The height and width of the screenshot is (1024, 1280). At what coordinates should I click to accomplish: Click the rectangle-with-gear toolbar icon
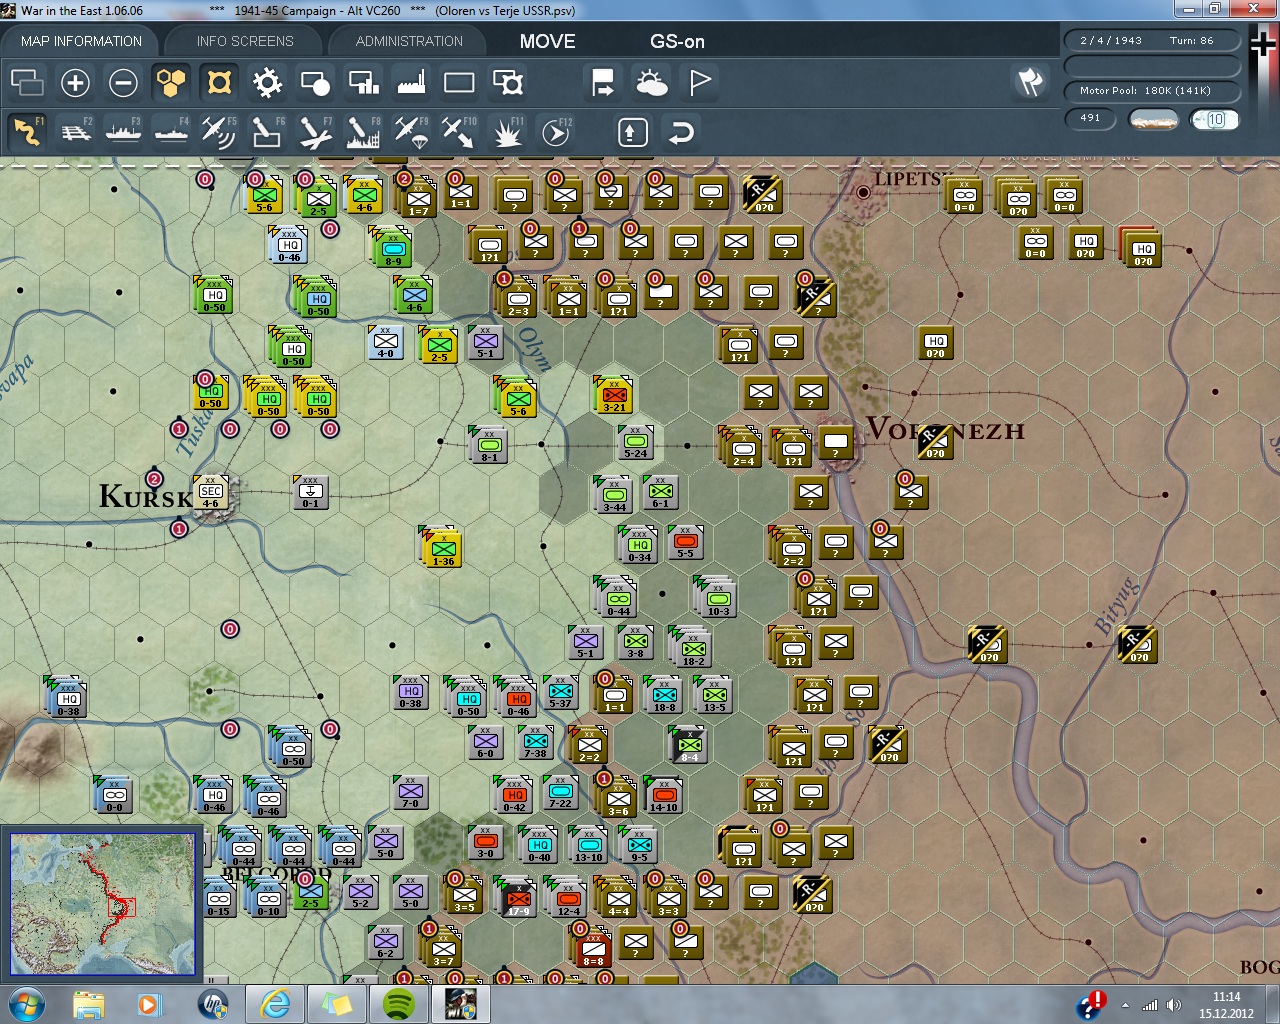click(x=508, y=82)
